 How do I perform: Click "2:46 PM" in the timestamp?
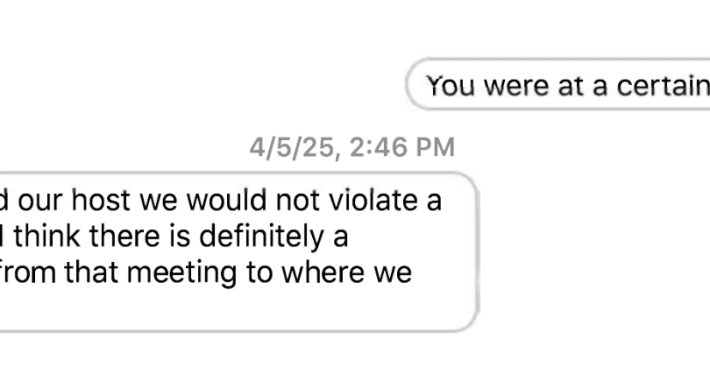[402, 147]
